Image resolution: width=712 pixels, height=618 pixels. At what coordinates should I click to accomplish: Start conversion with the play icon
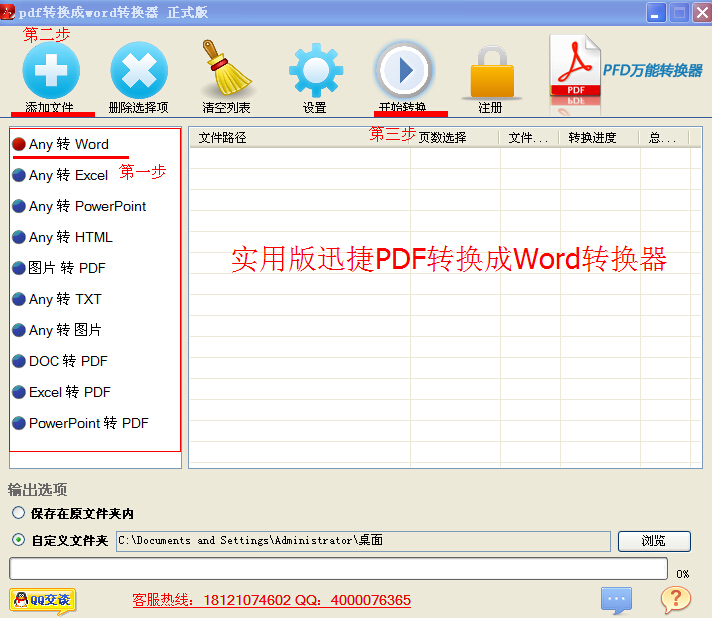pos(403,70)
